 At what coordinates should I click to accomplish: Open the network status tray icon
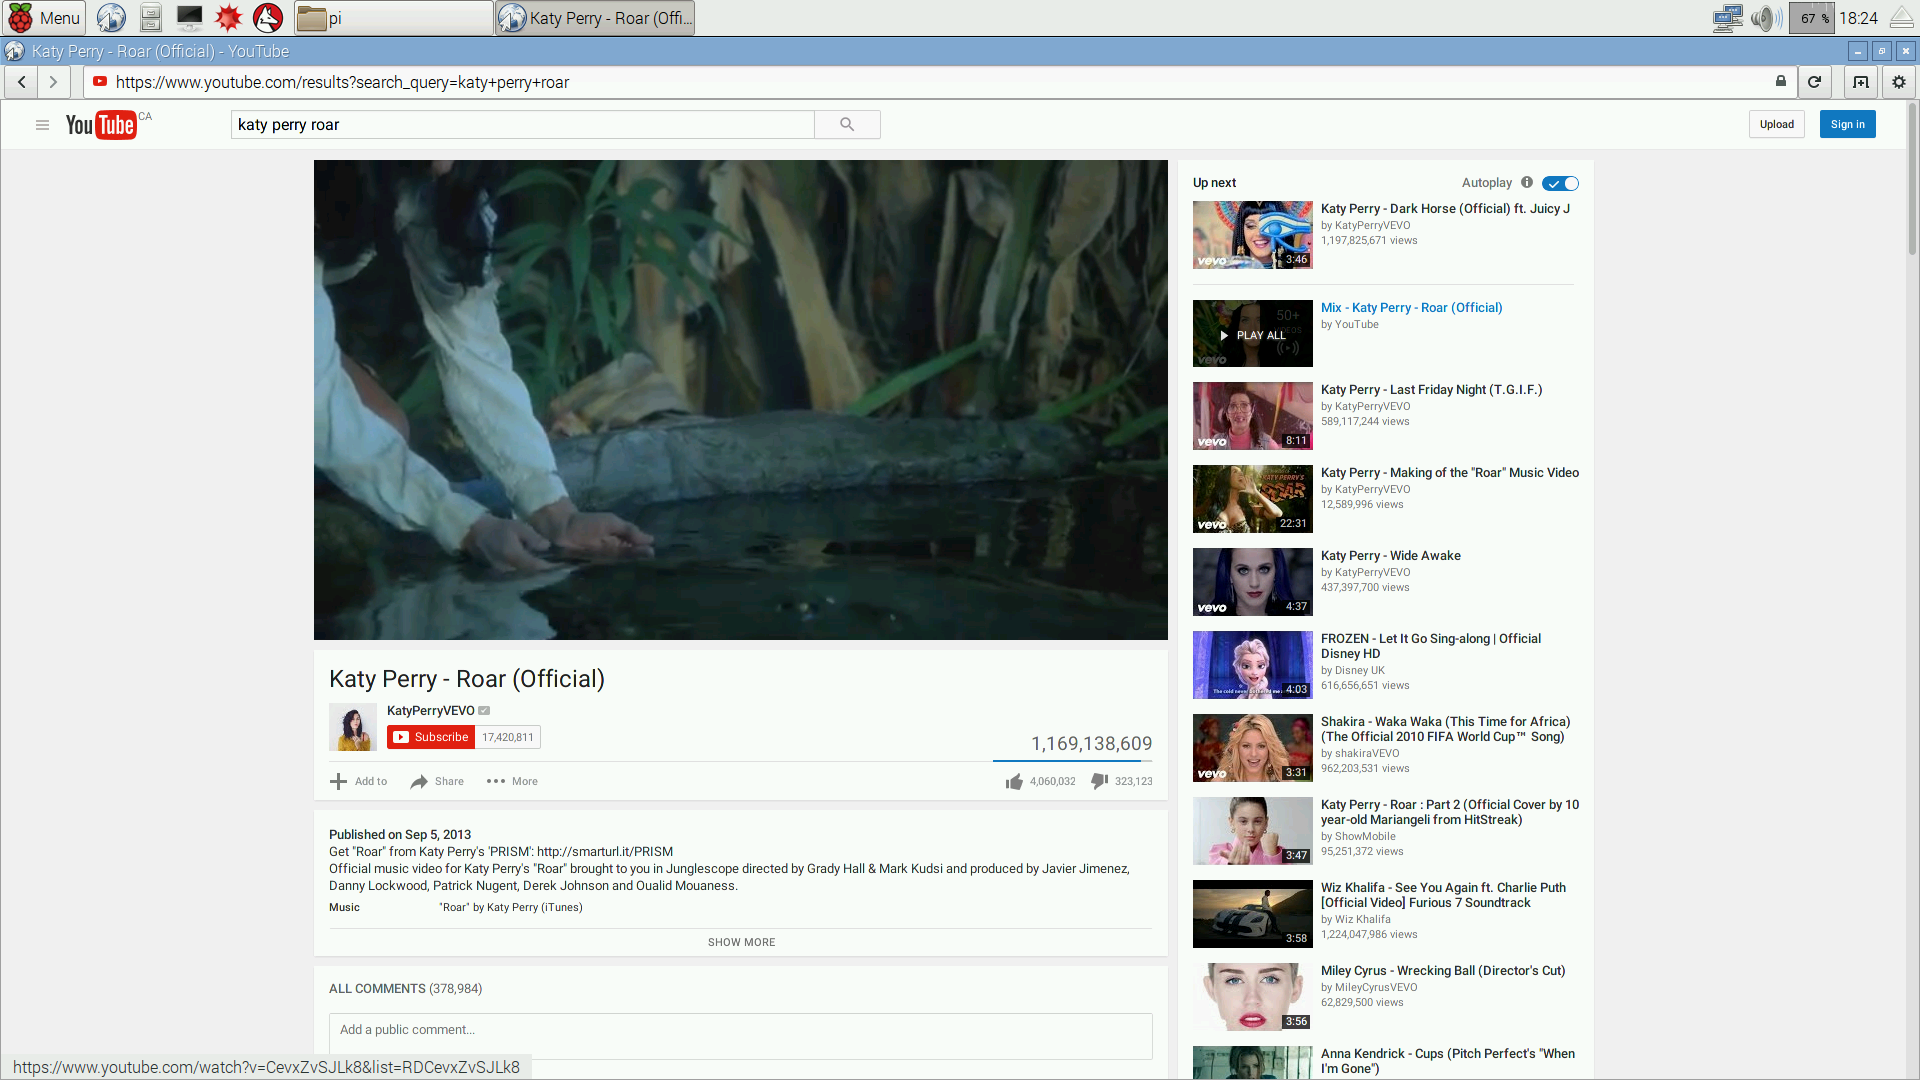click(x=1727, y=18)
